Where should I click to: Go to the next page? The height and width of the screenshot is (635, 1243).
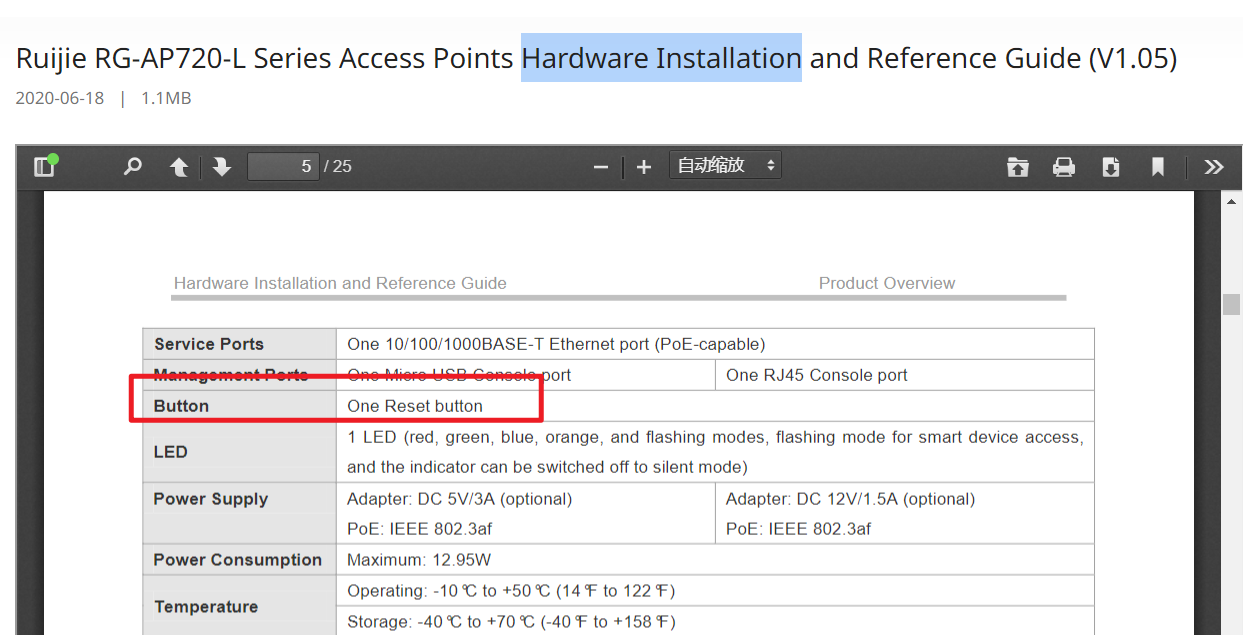pos(222,166)
